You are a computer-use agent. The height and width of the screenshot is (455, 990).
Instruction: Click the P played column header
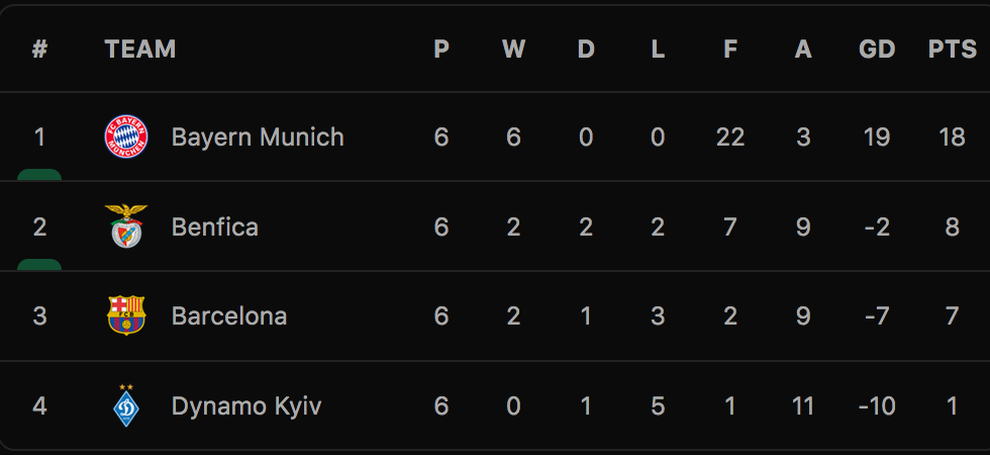pos(441,49)
